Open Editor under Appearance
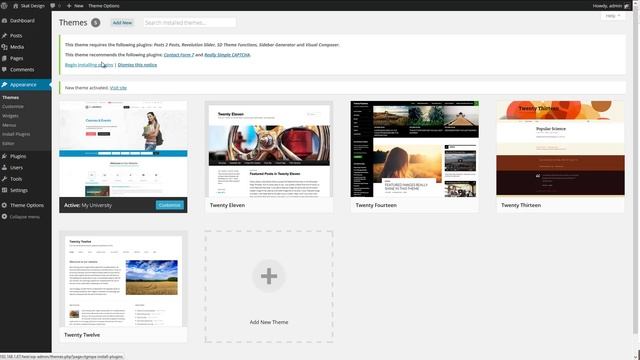640x360 pixels. tap(8, 144)
